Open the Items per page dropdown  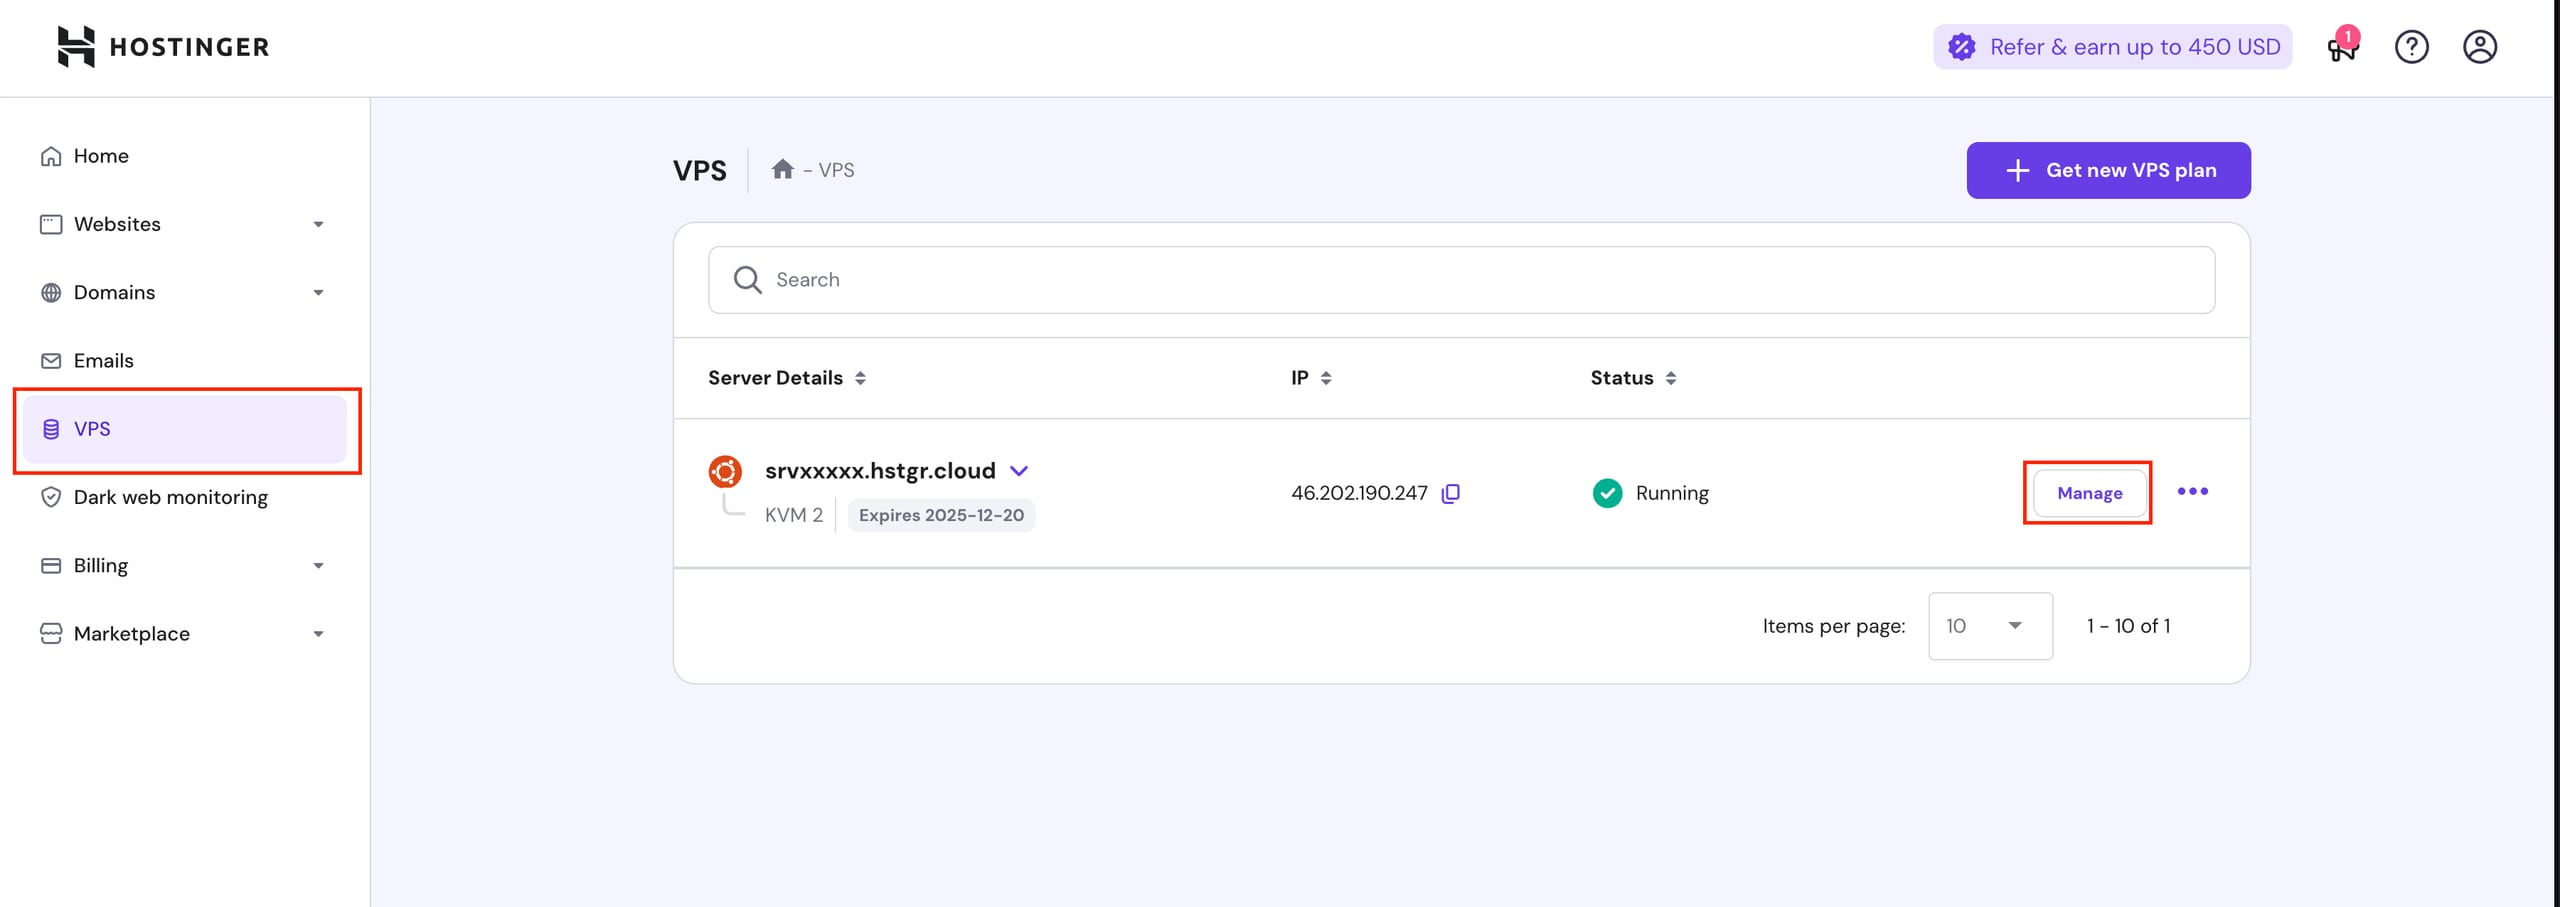pos(1989,626)
